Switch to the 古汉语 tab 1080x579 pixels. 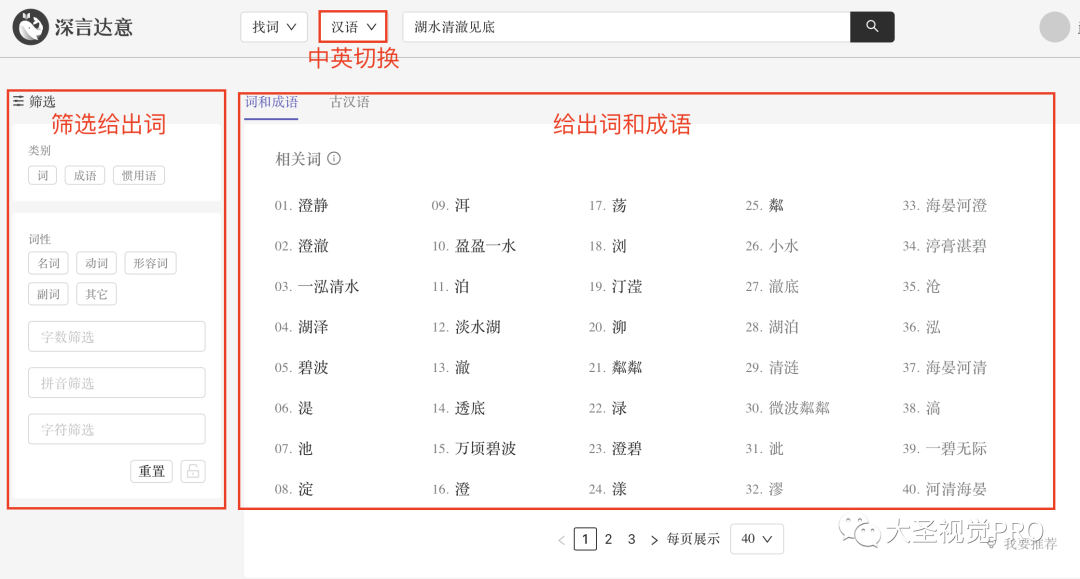(350, 102)
